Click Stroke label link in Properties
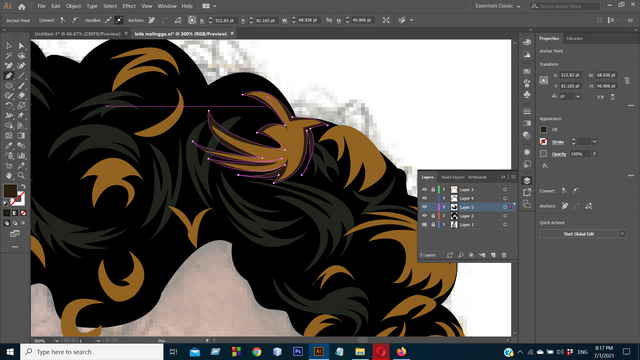 pos(558,142)
